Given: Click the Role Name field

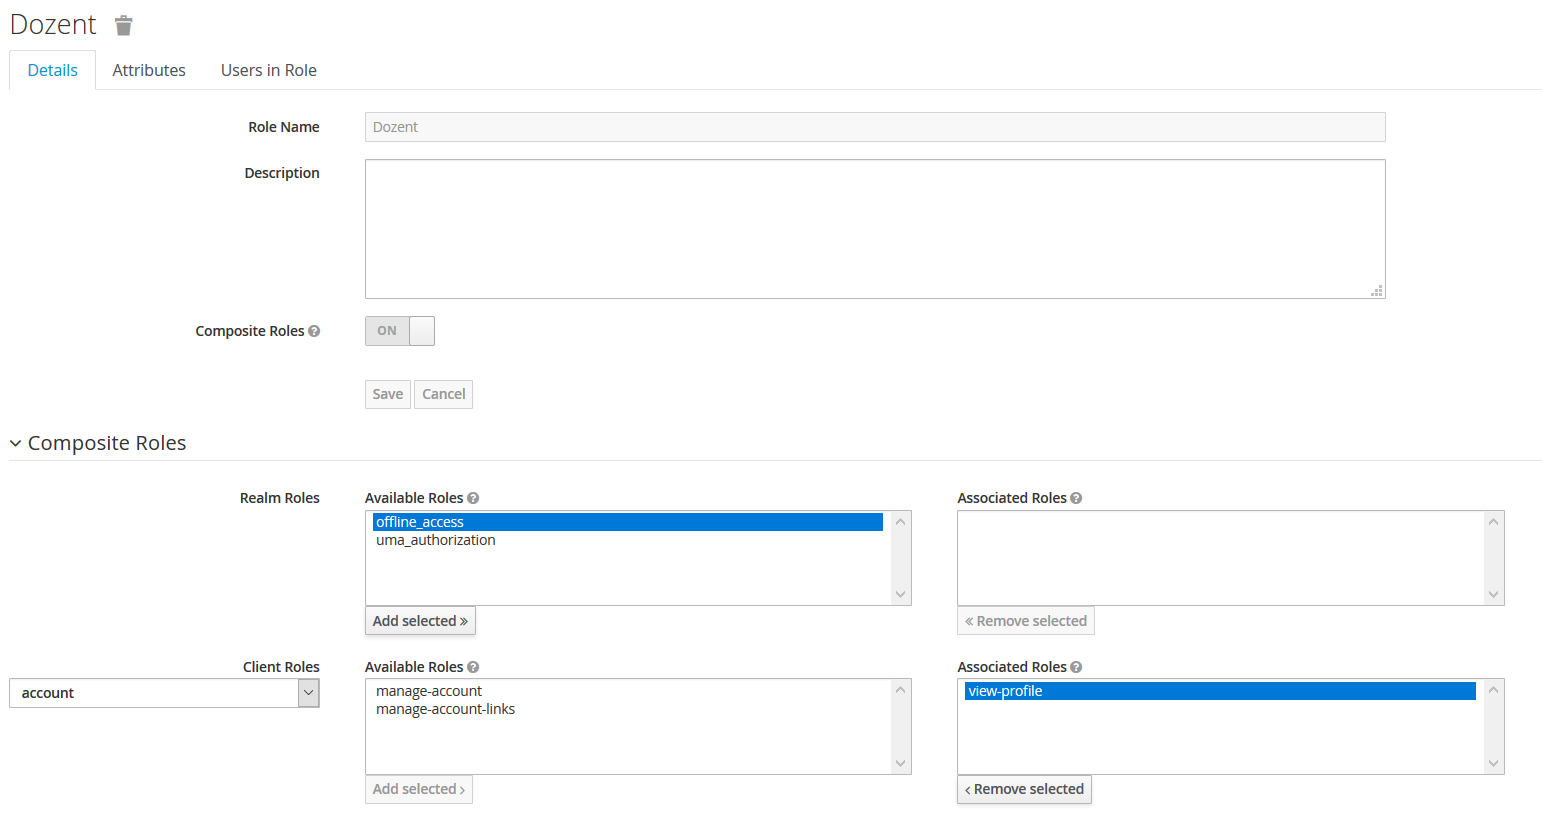Looking at the screenshot, I should click(875, 127).
